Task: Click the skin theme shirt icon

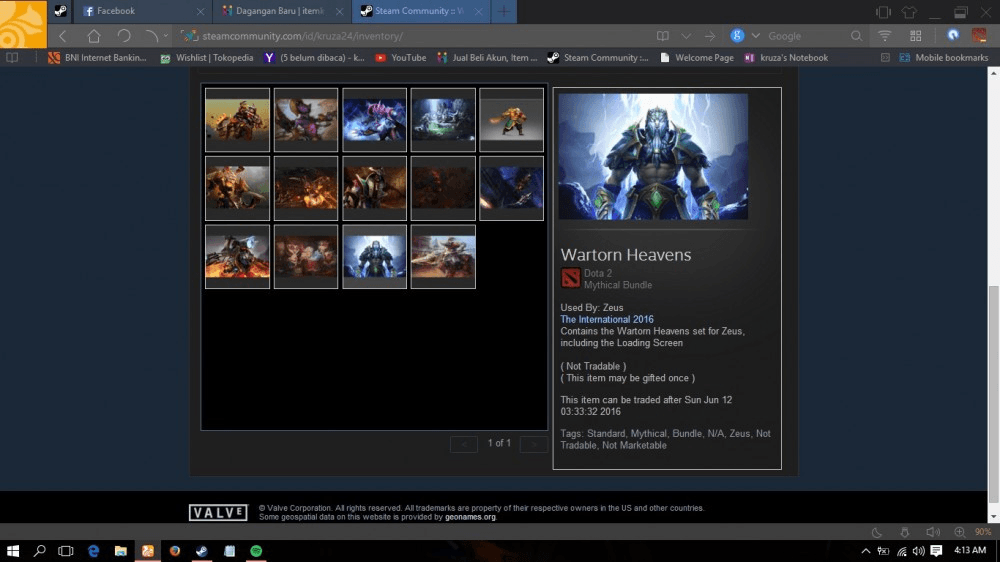Action: click(909, 11)
